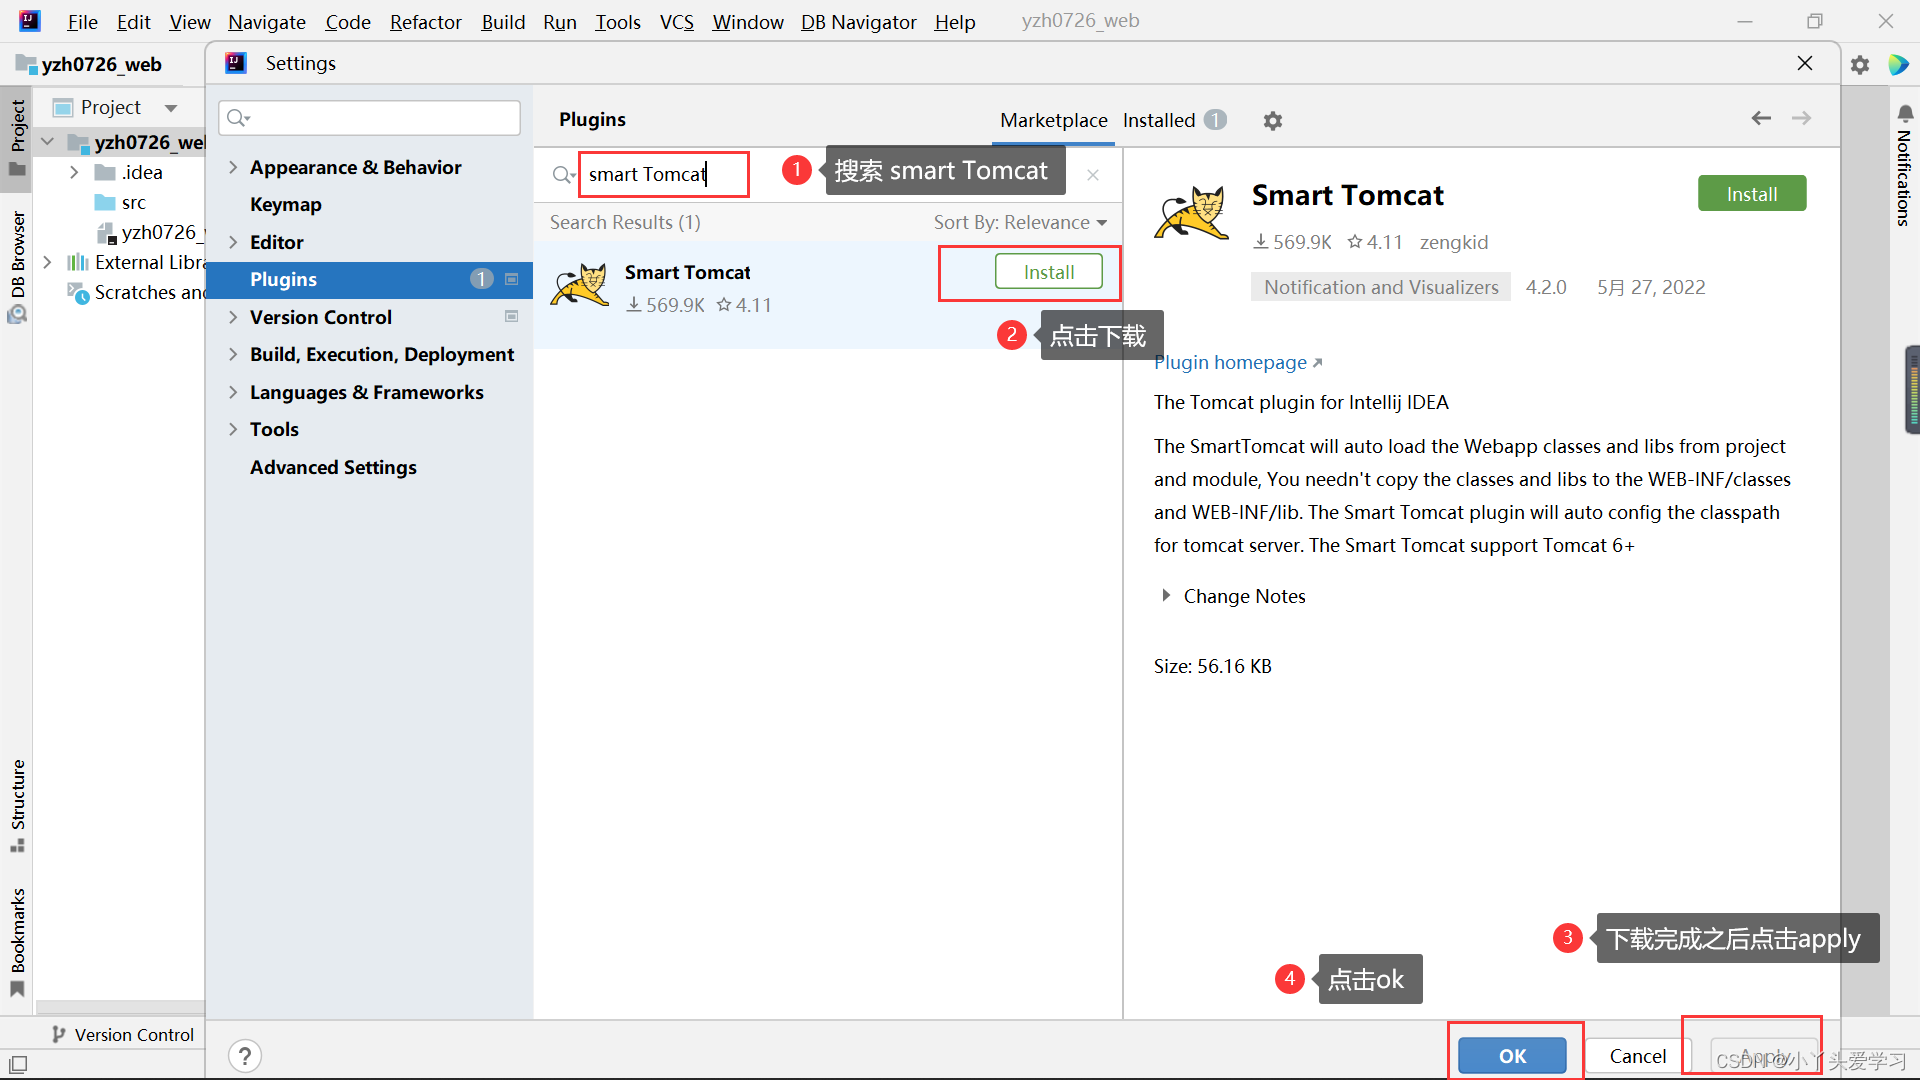Expand External Libraries node
1920x1080 pixels.
tap(47, 262)
